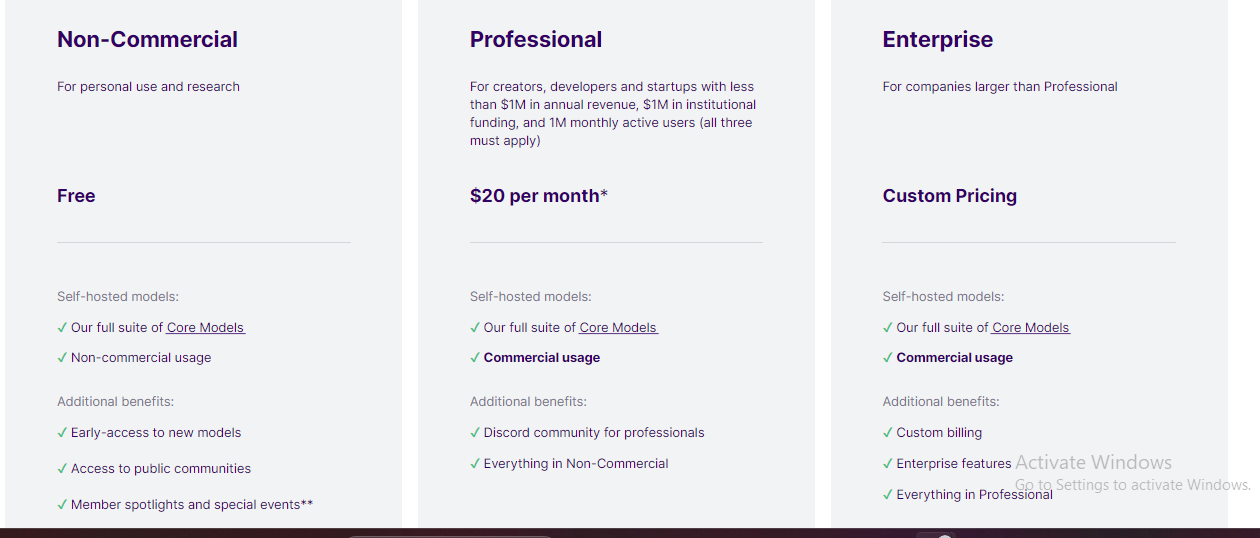Click the checkmark beside Custom billing
The image size is (1260, 538).
coord(888,433)
